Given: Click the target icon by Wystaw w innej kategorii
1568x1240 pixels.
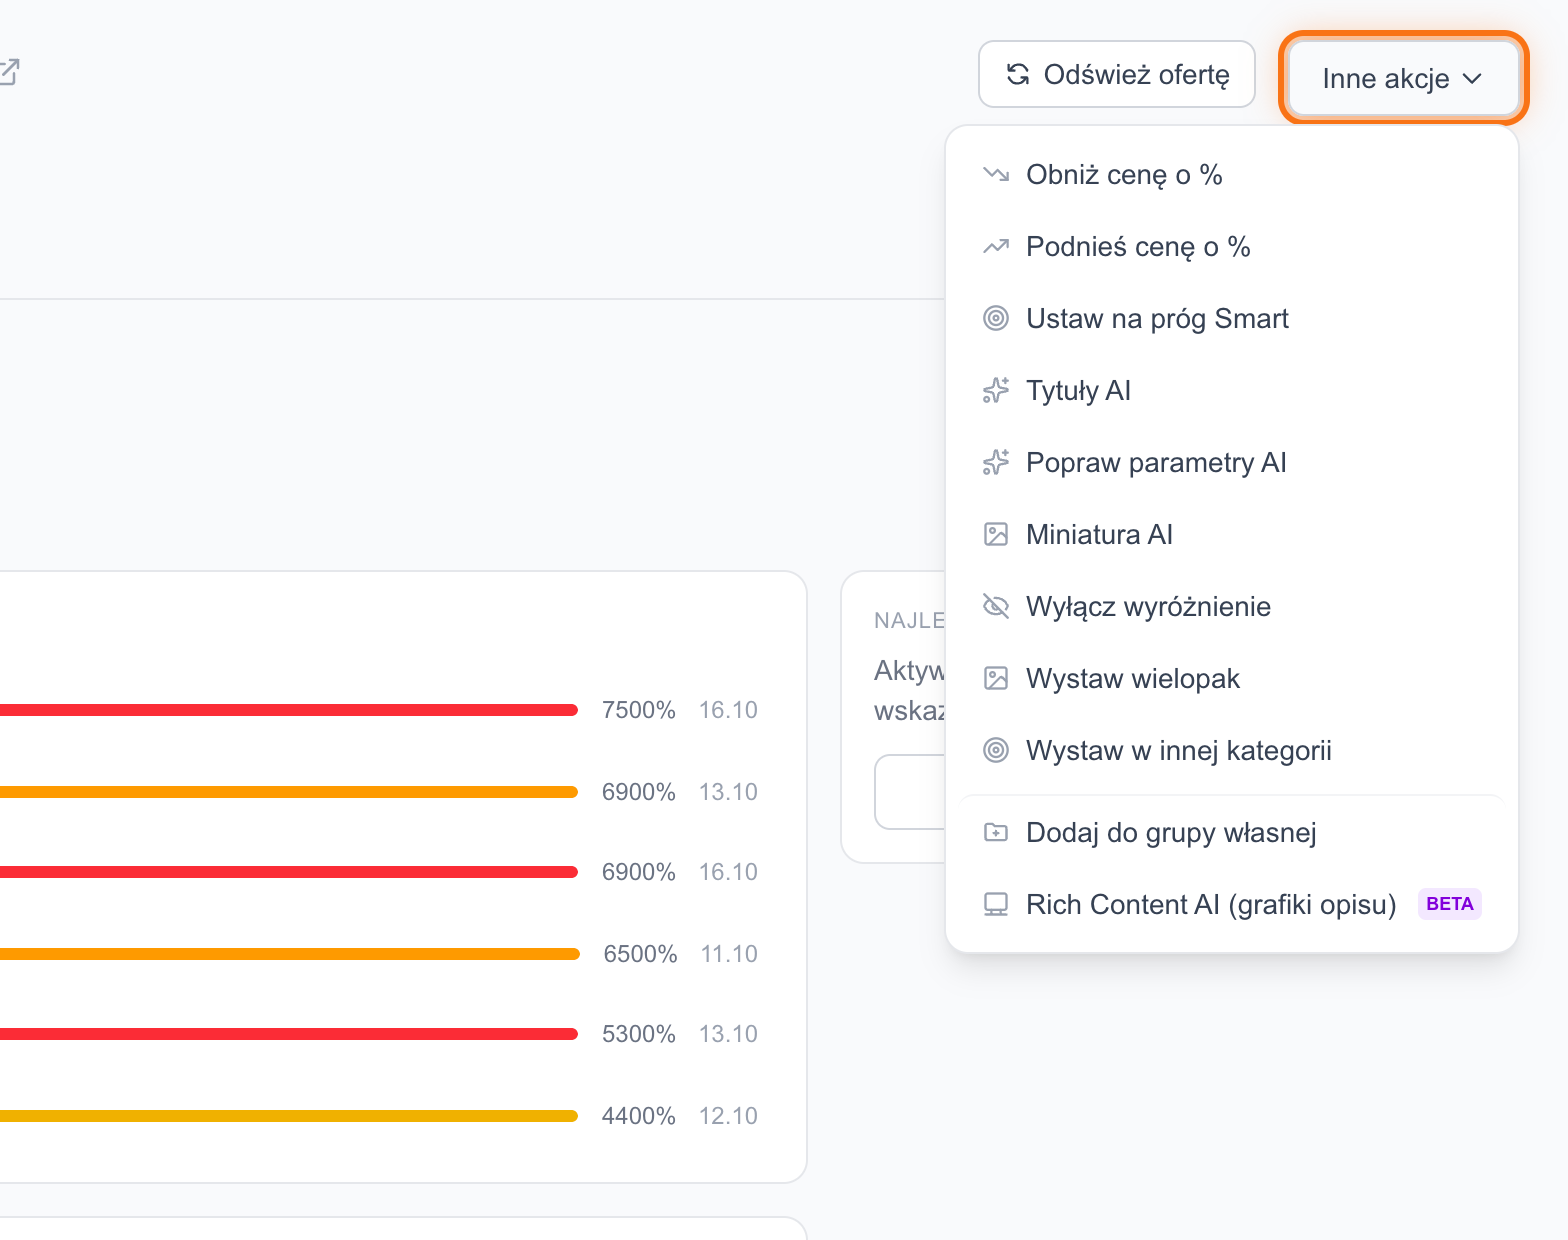Looking at the screenshot, I should [x=996, y=751].
